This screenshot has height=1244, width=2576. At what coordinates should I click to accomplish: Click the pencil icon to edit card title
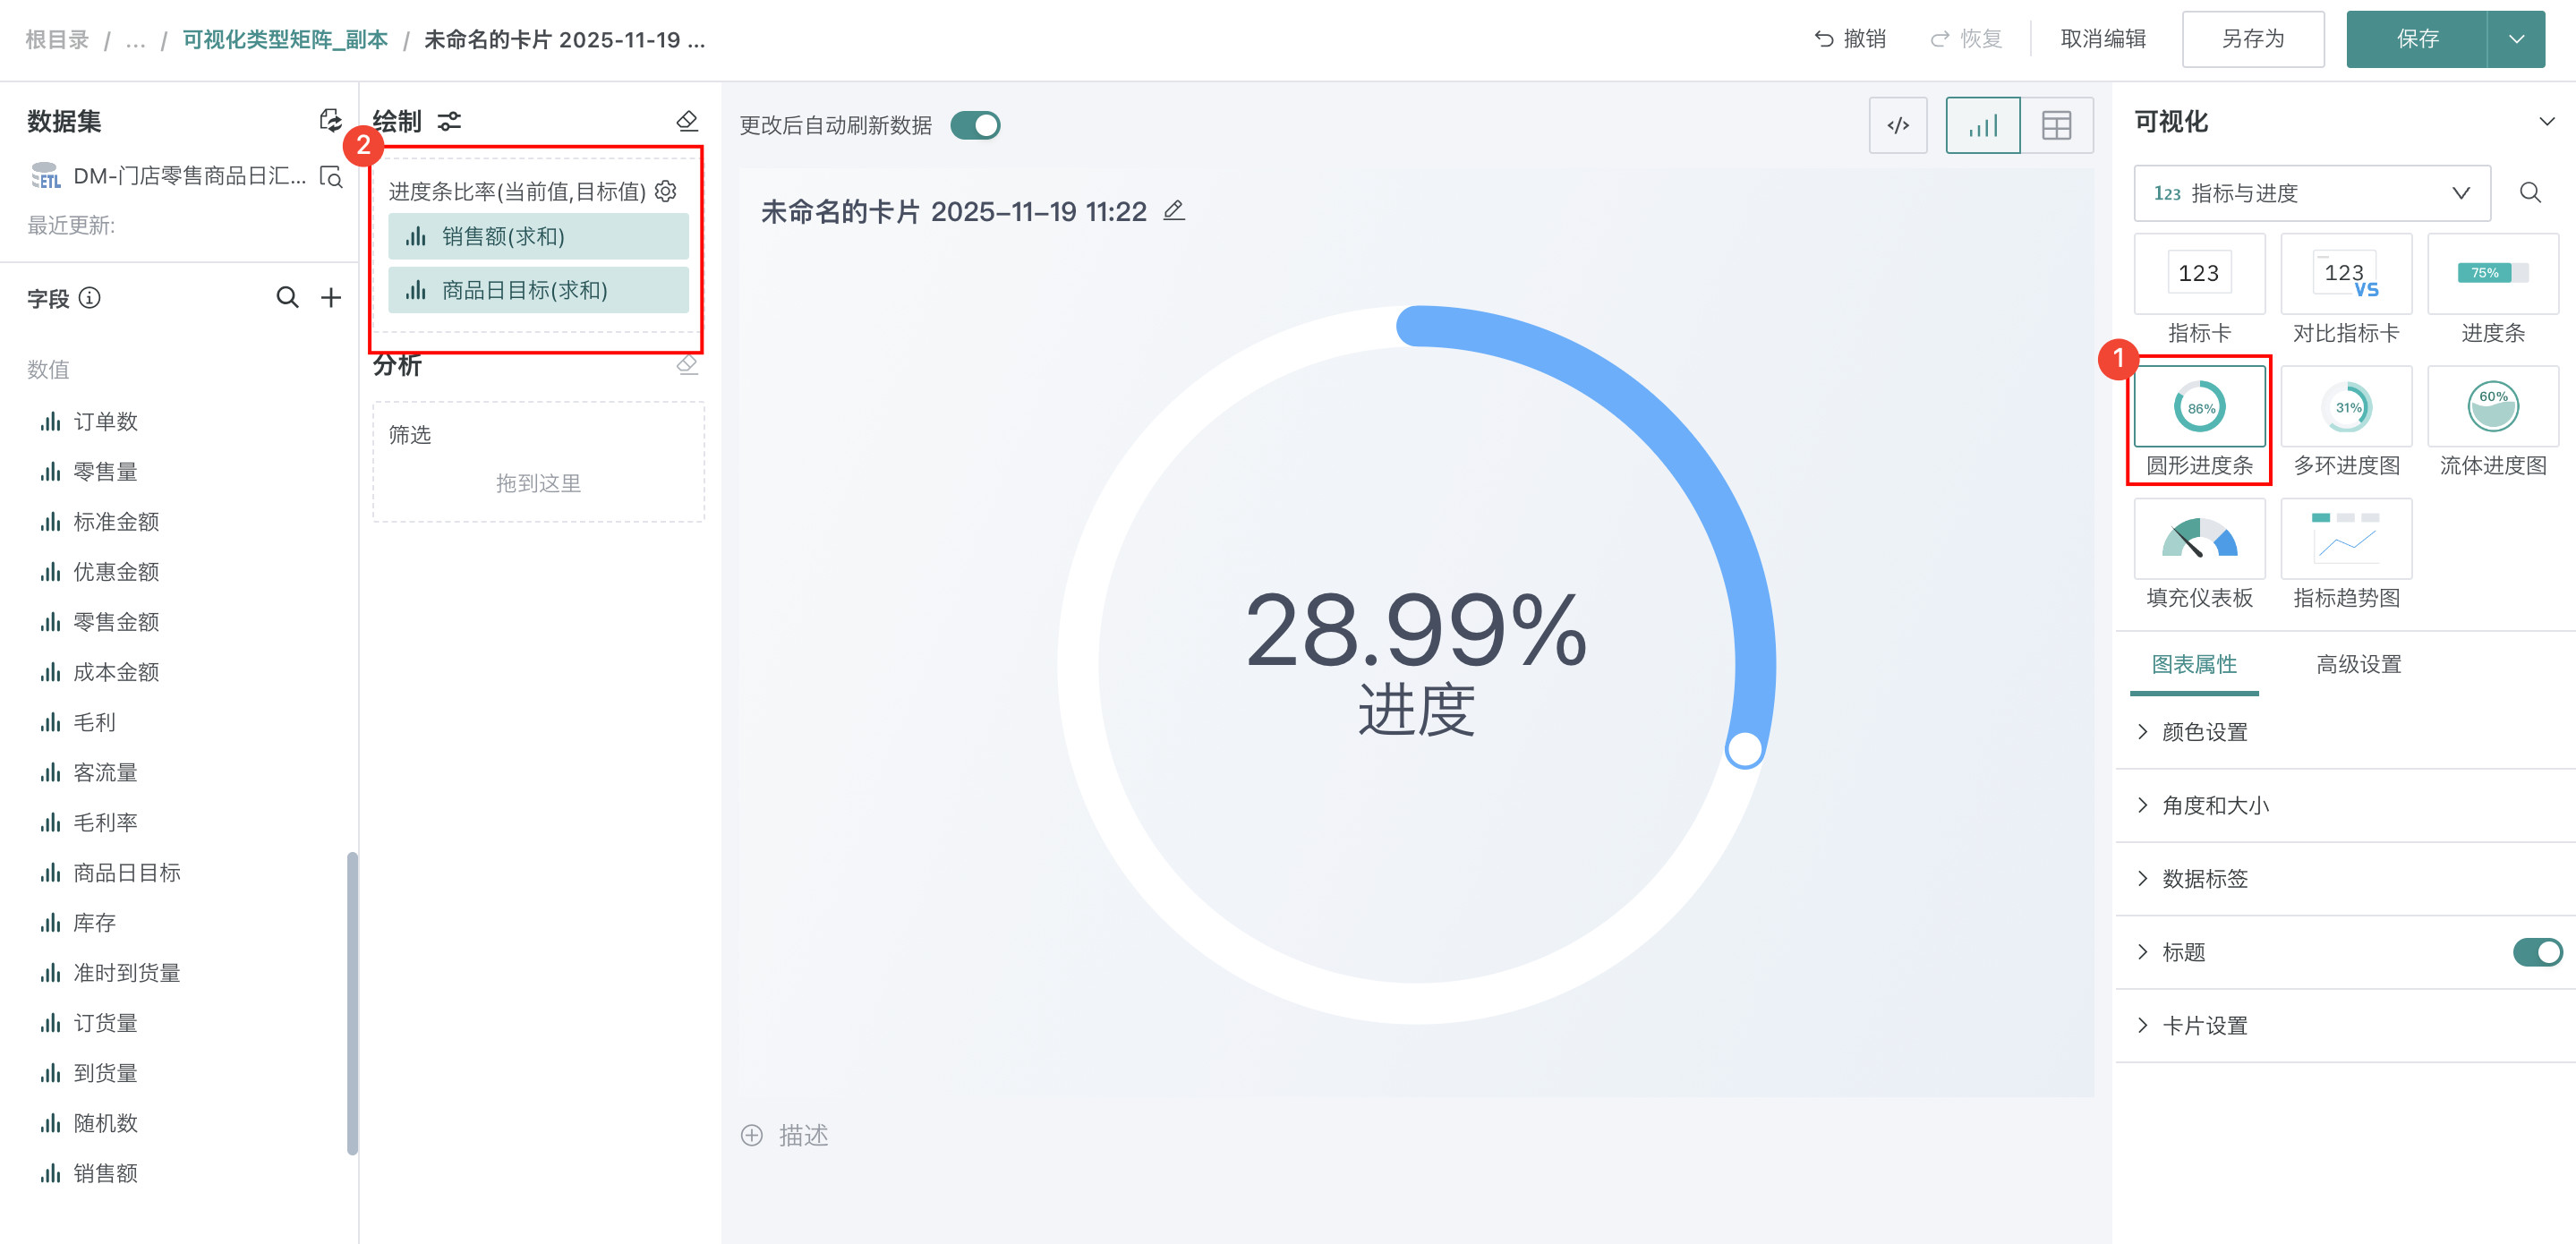tap(1174, 210)
